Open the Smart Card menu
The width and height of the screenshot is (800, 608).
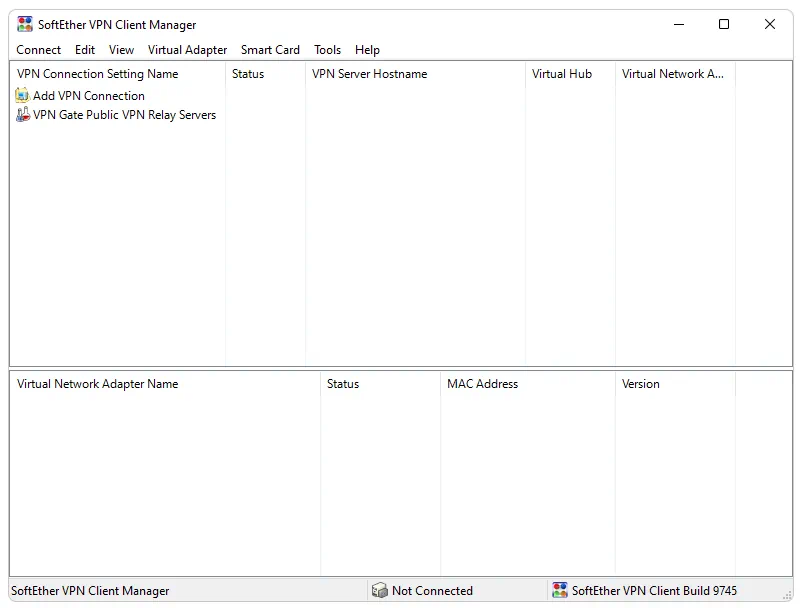[270, 49]
